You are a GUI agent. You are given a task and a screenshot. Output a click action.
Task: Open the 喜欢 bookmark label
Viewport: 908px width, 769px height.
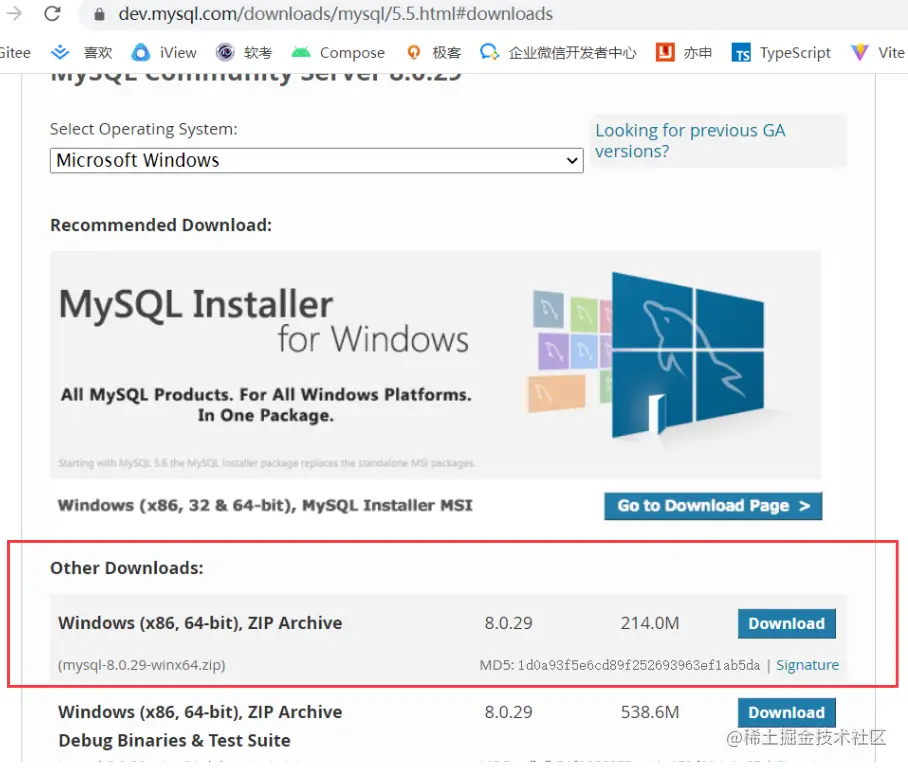(98, 53)
